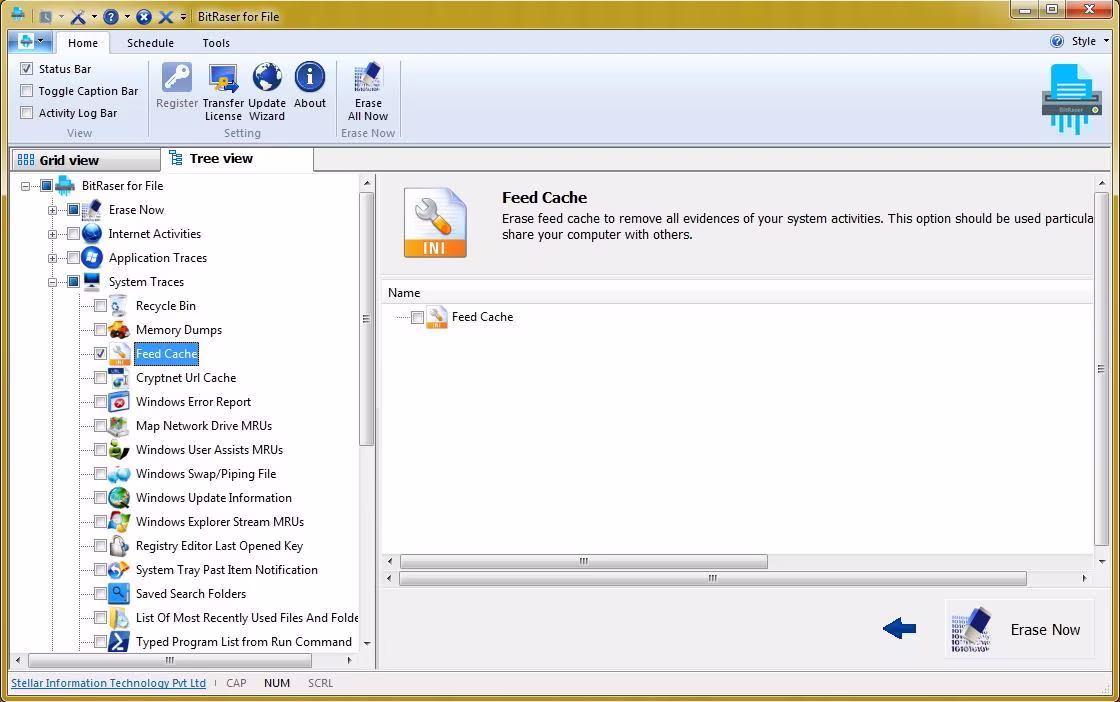1120x702 pixels.
Task: Click the Erase Now tree icon
Action: click(91, 209)
